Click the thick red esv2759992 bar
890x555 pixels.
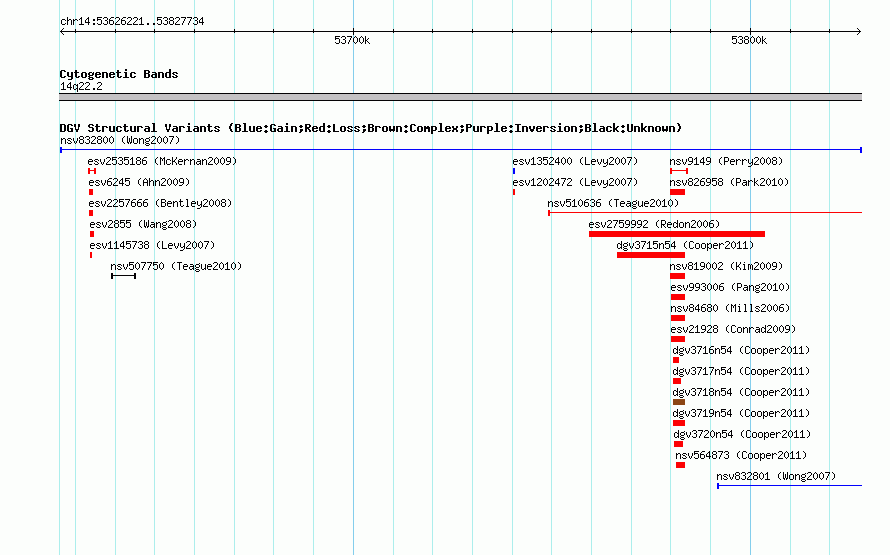pyautogui.click(x=677, y=234)
